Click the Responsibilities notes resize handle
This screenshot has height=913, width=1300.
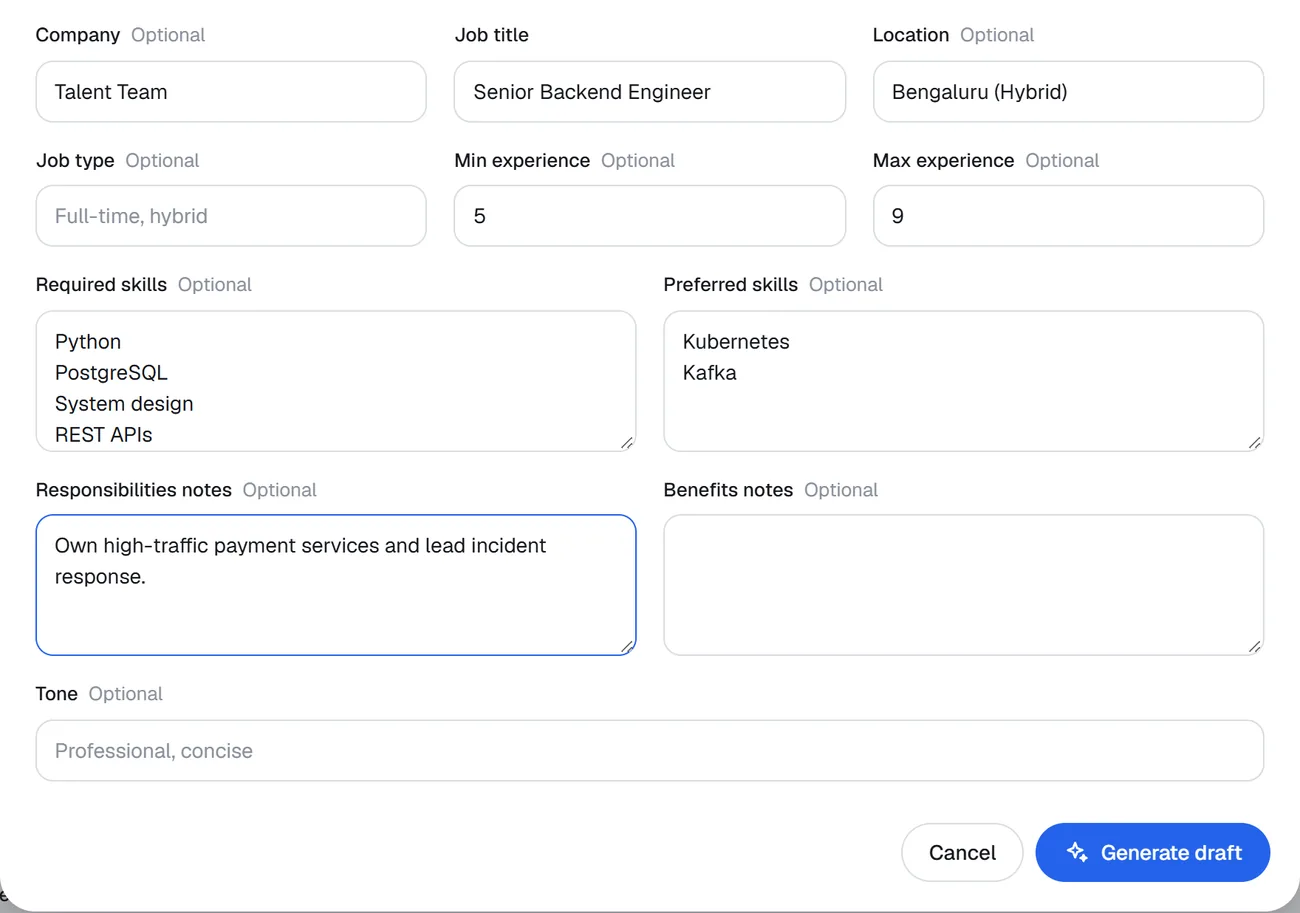coord(626,646)
